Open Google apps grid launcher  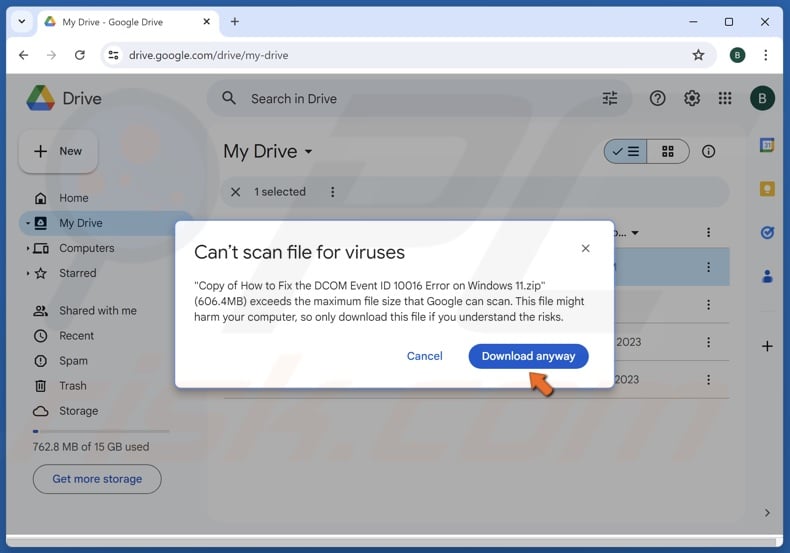coord(725,98)
